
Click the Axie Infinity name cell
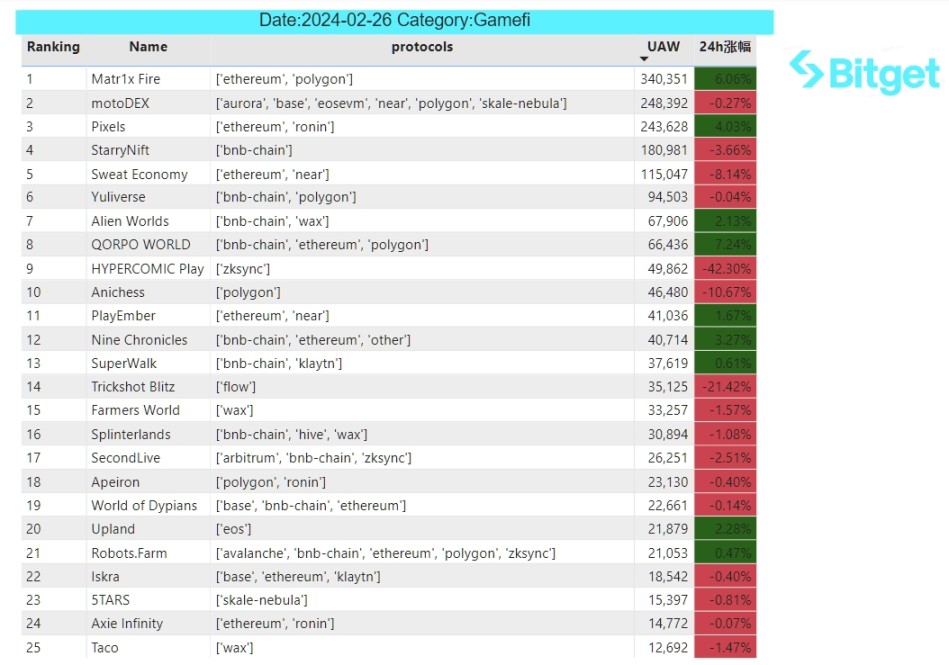[x=127, y=624]
